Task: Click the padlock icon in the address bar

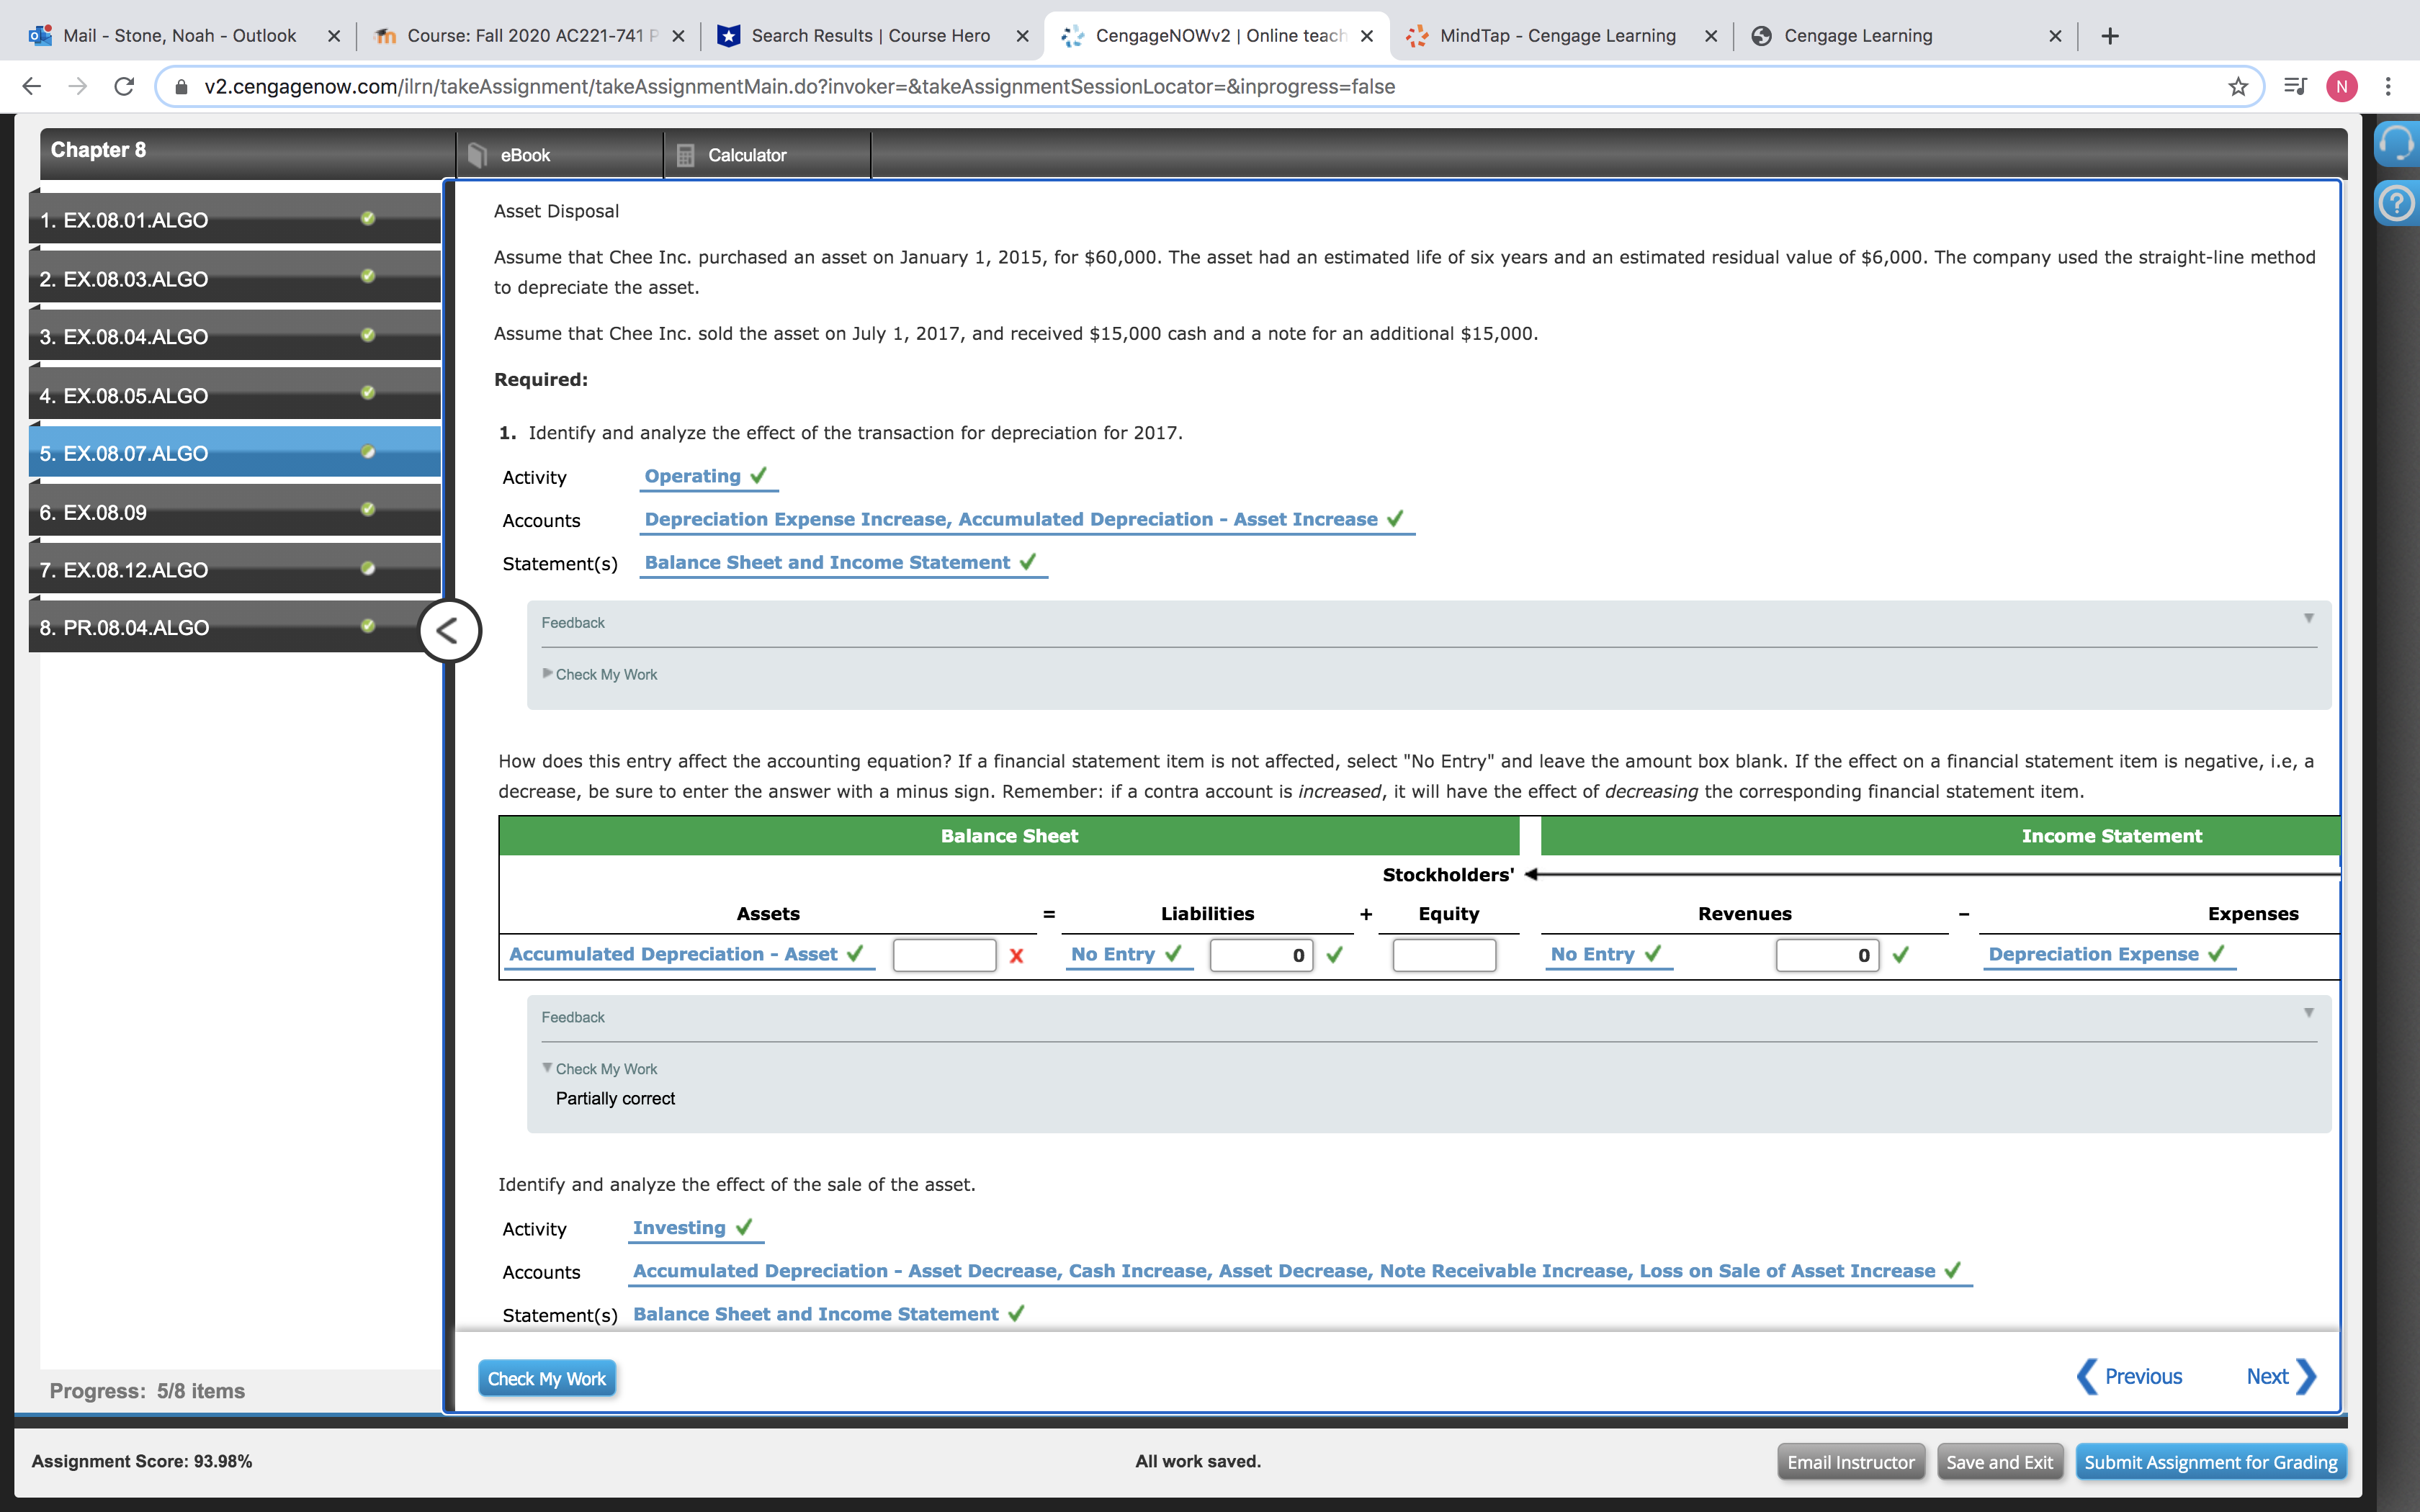Action: tap(182, 86)
